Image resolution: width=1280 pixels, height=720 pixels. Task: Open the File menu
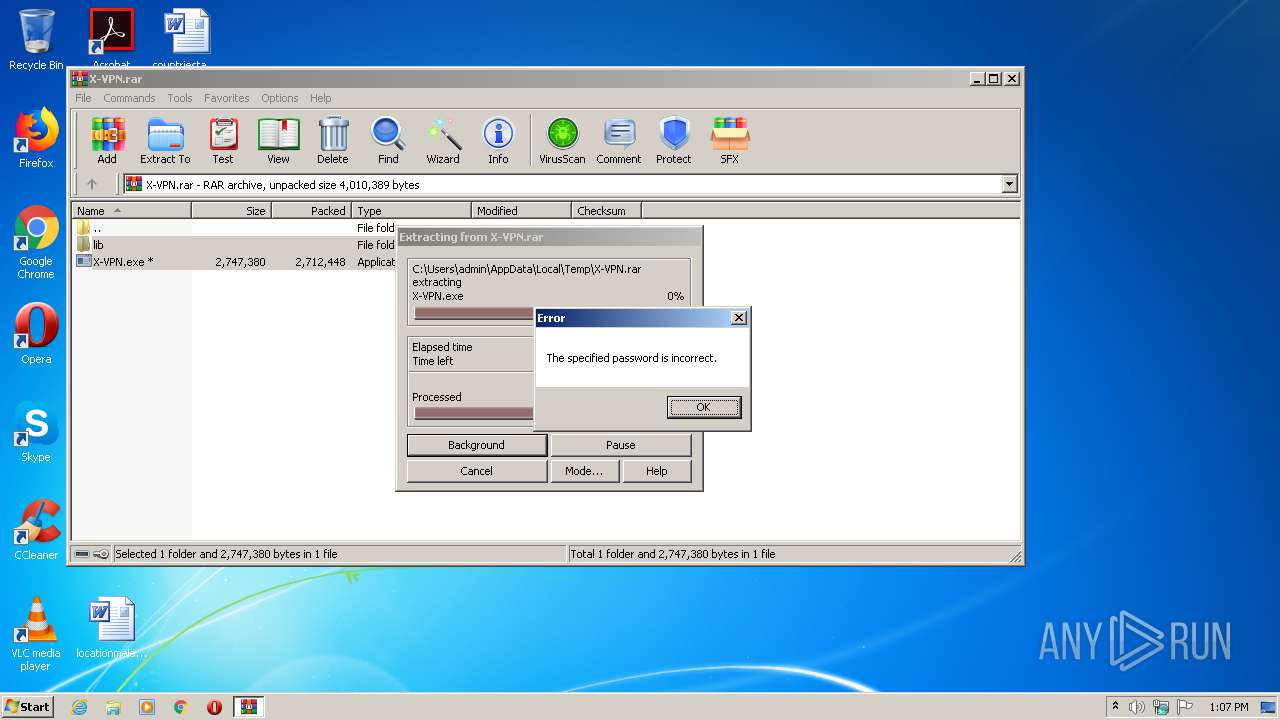83,98
